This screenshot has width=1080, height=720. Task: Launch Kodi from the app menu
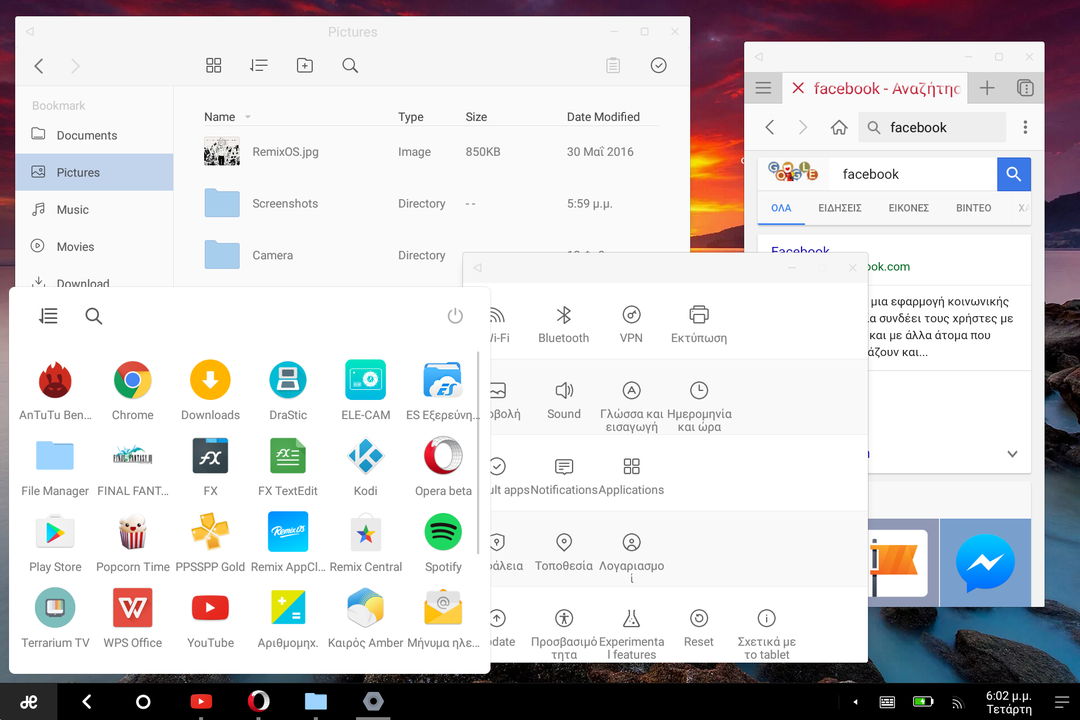[365, 457]
